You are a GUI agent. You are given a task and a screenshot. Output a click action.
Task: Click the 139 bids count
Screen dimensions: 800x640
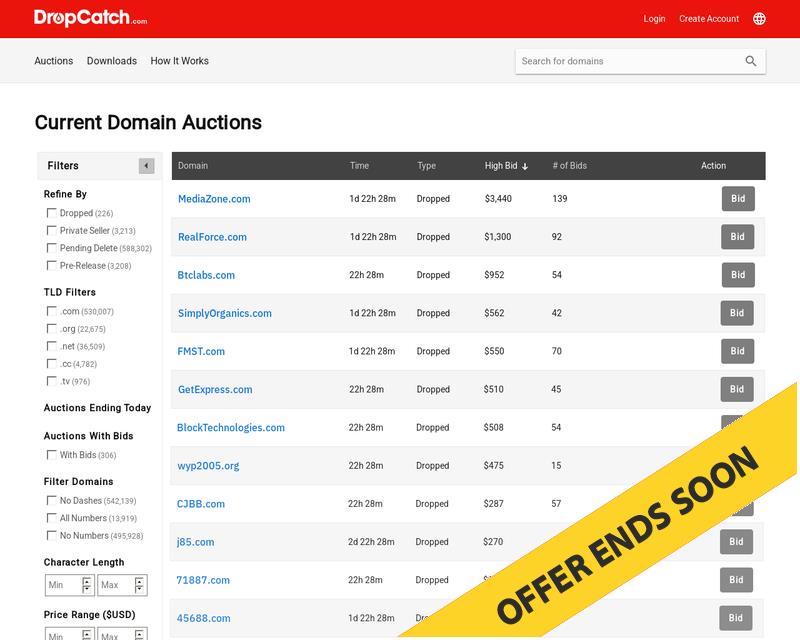coord(560,199)
